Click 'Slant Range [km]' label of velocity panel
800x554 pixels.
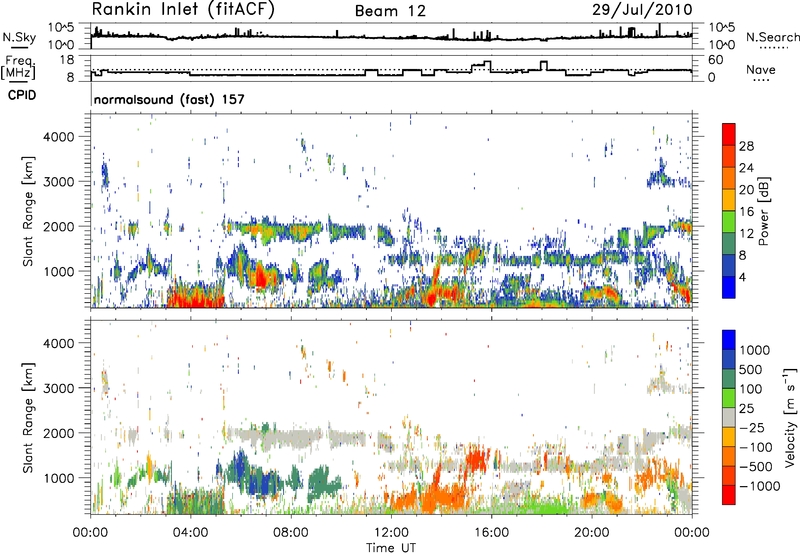pos(28,417)
